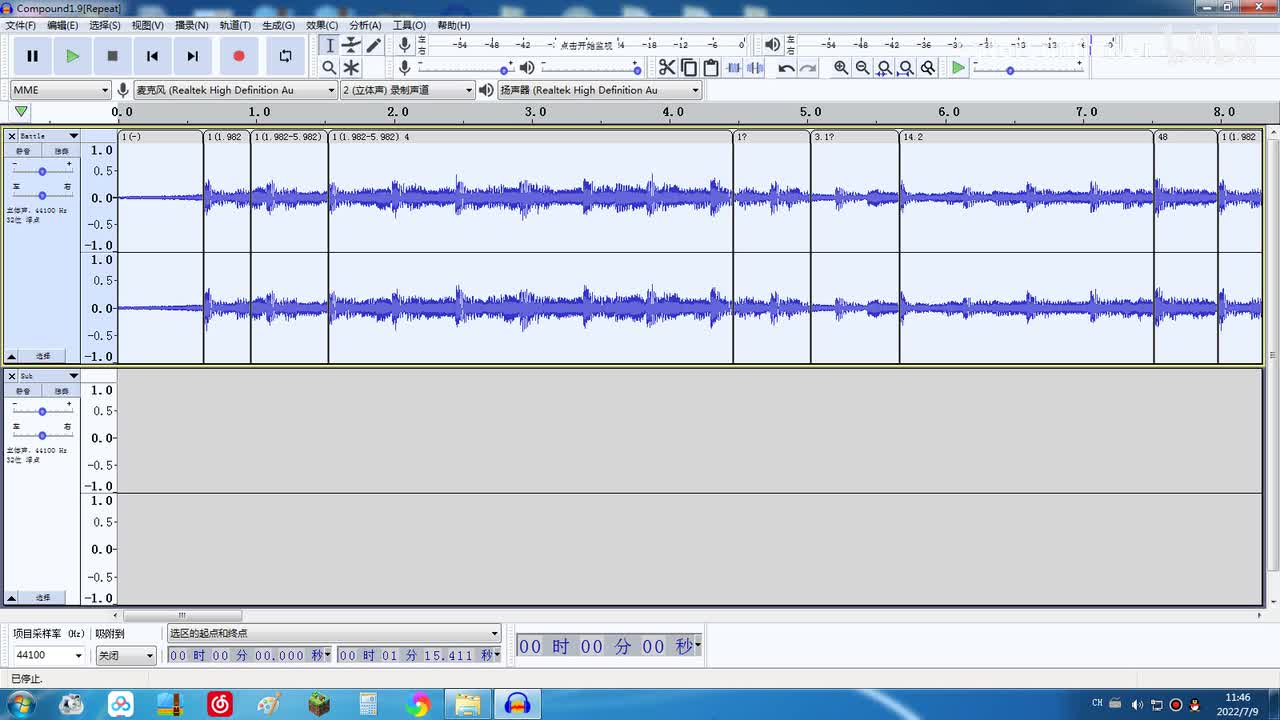Image resolution: width=1280 pixels, height=720 pixels.
Task: Stop playback with the Stop button
Action: pos(112,56)
